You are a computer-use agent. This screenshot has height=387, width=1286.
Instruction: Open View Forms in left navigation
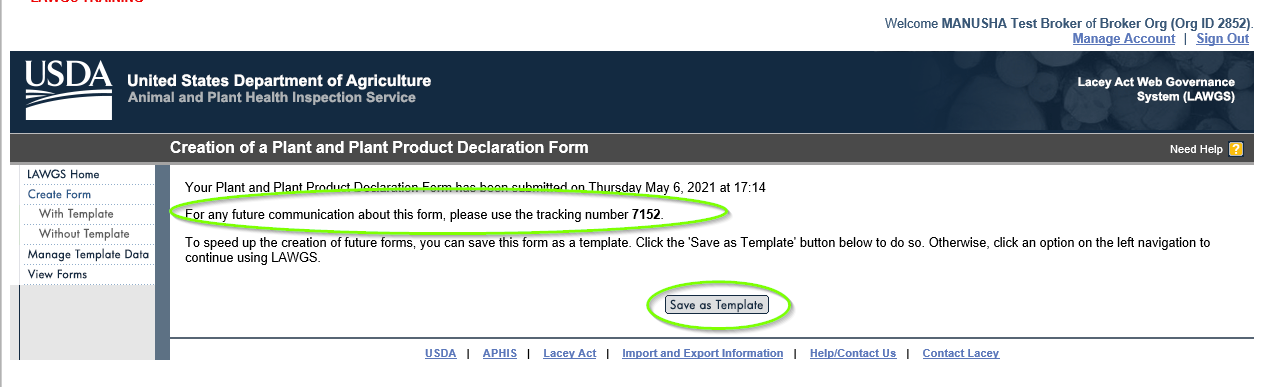click(57, 274)
